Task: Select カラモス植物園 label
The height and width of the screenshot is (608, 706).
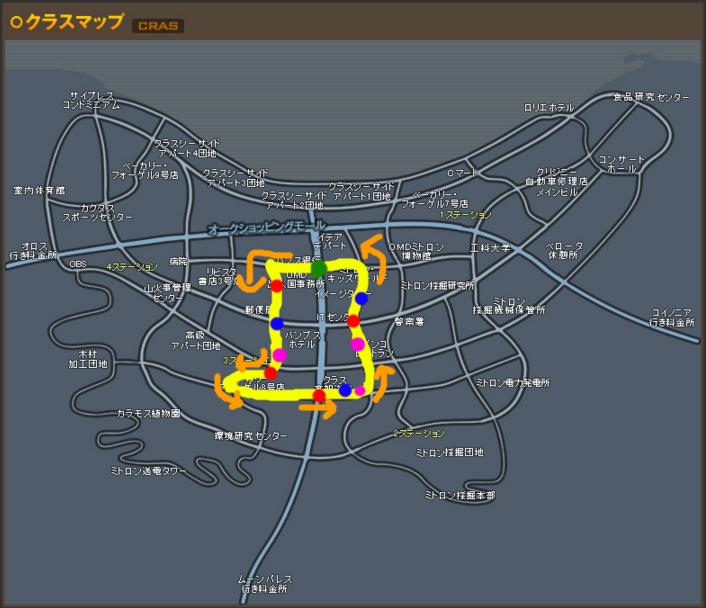Action: coord(149,413)
